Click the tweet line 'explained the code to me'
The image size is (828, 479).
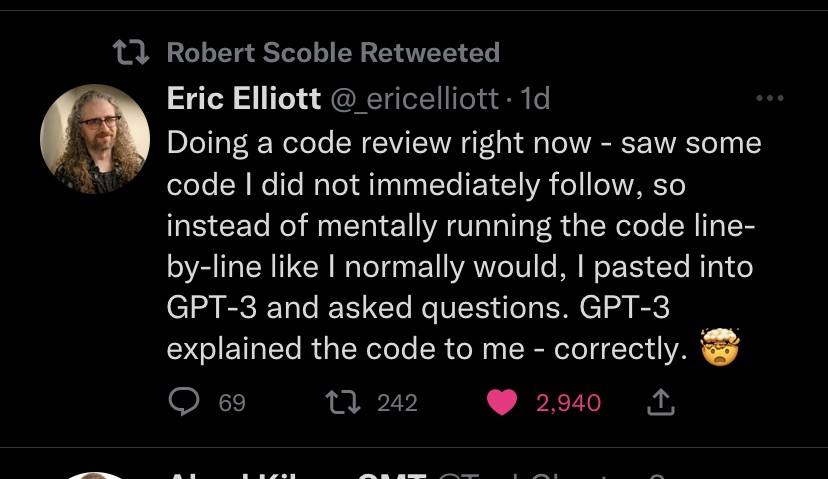(x=345, y=349)
